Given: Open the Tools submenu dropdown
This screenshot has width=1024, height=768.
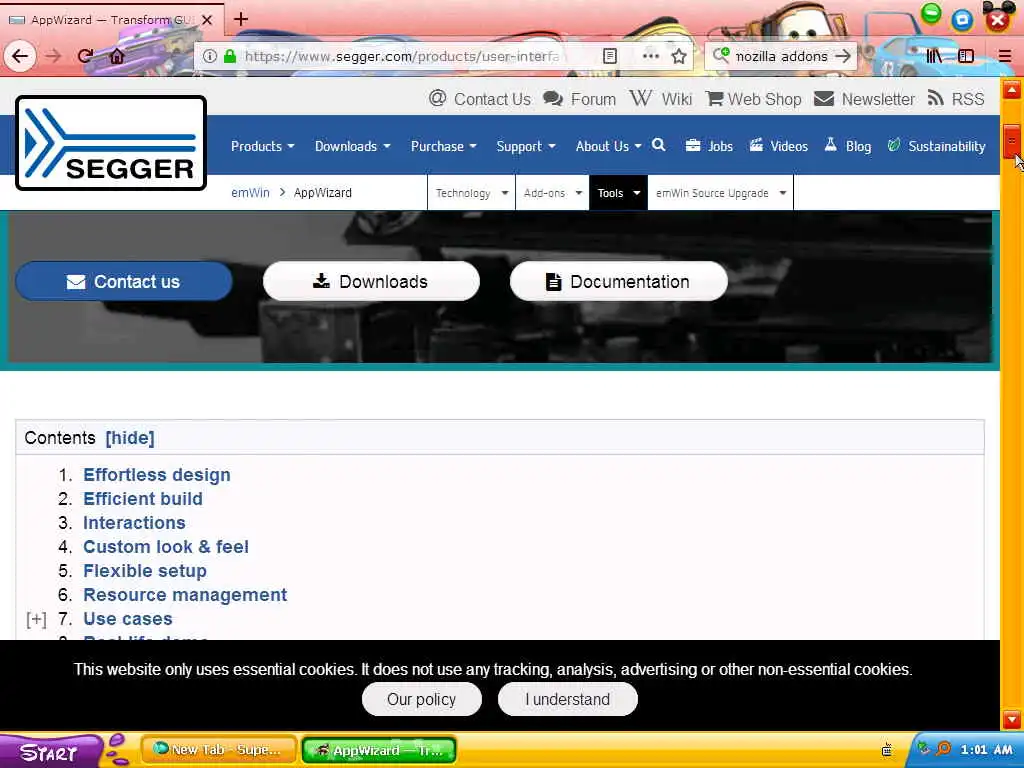Looking at the screenshot, I should point(618,193).
